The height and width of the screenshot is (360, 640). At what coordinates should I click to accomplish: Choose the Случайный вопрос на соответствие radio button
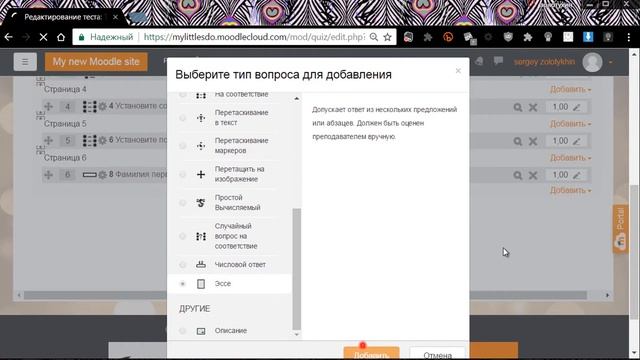pyautogui.click(x=182, y=236)
